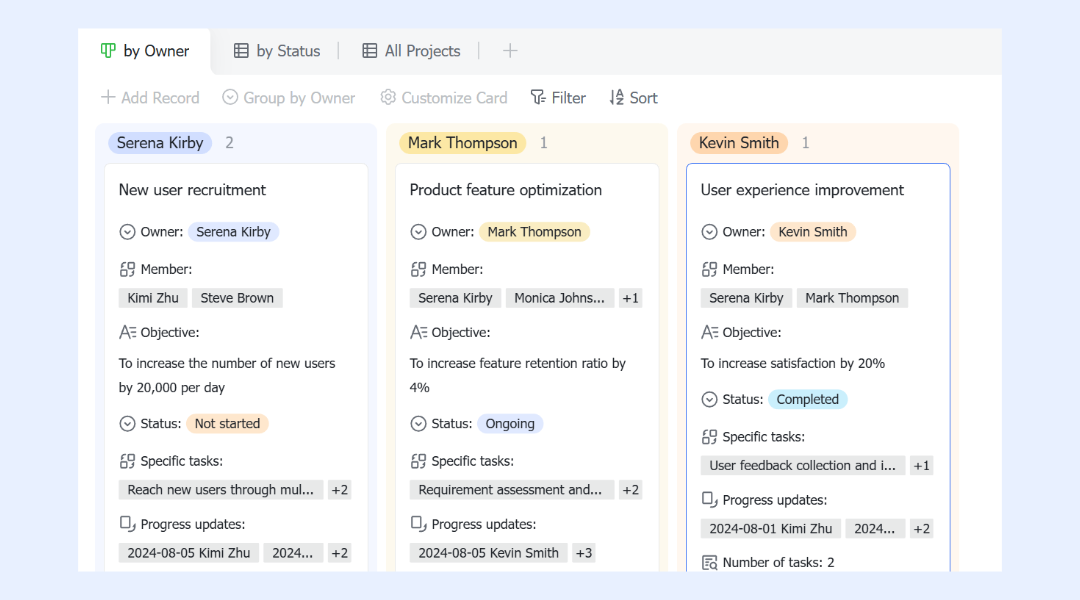The height and width of the screenshot is (600, 1080).
Task: Click Progress updates icon in User experience improvement card
Action: (x=709, y=500)
